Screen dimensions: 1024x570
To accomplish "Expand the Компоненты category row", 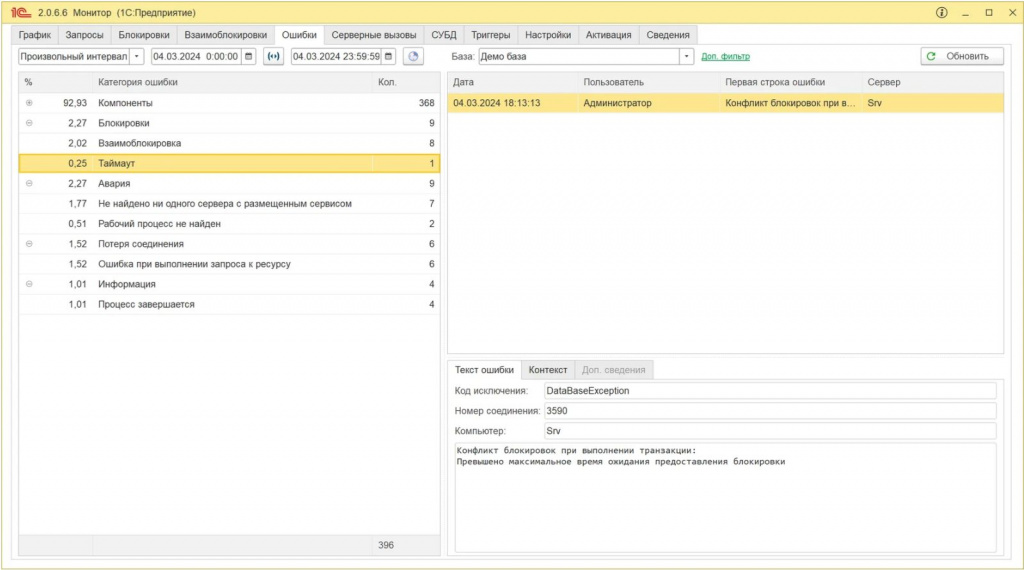I will pos(29,103).
